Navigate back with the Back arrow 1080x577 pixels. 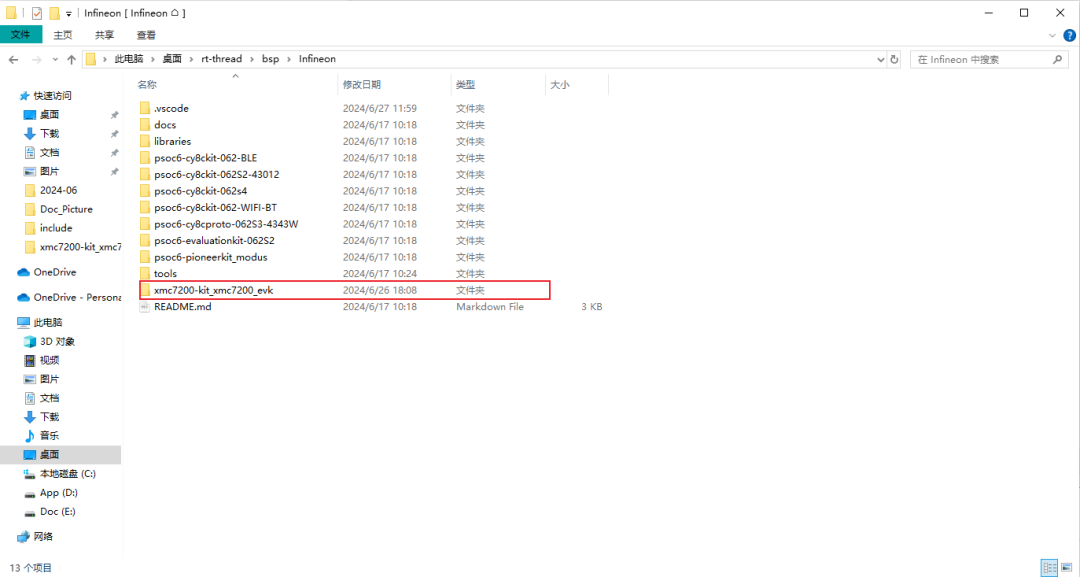pos(14,60)
